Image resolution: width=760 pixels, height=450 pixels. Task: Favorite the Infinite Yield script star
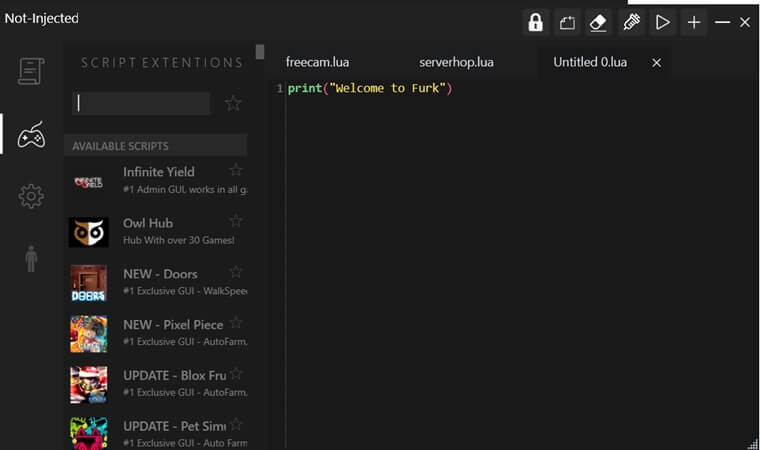pyautogui.click(x=236, y=170)
